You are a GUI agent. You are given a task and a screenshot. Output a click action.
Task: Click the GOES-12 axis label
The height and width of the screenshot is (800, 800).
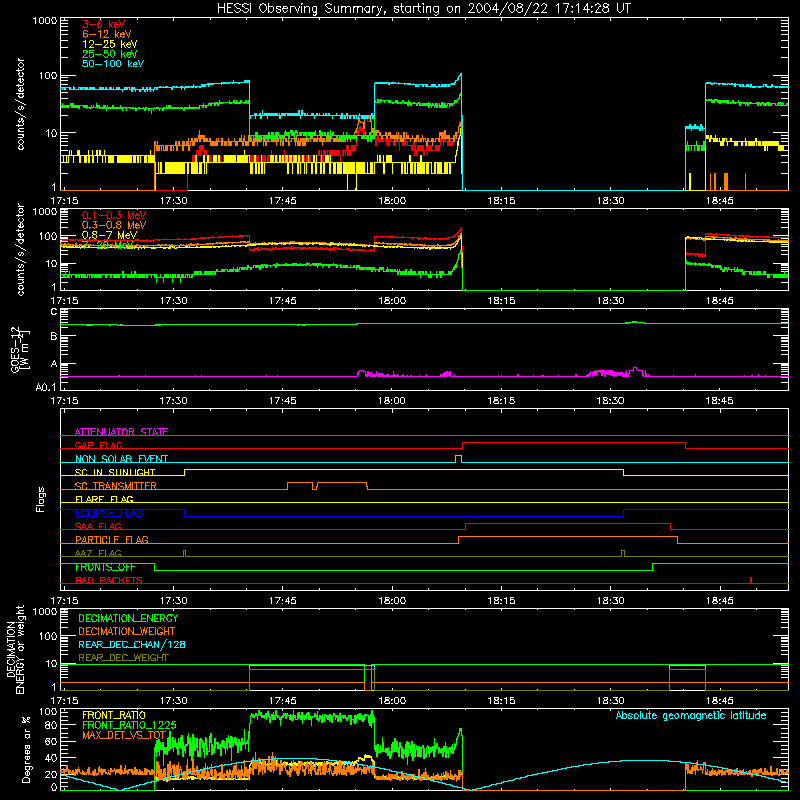click(20, 349)
